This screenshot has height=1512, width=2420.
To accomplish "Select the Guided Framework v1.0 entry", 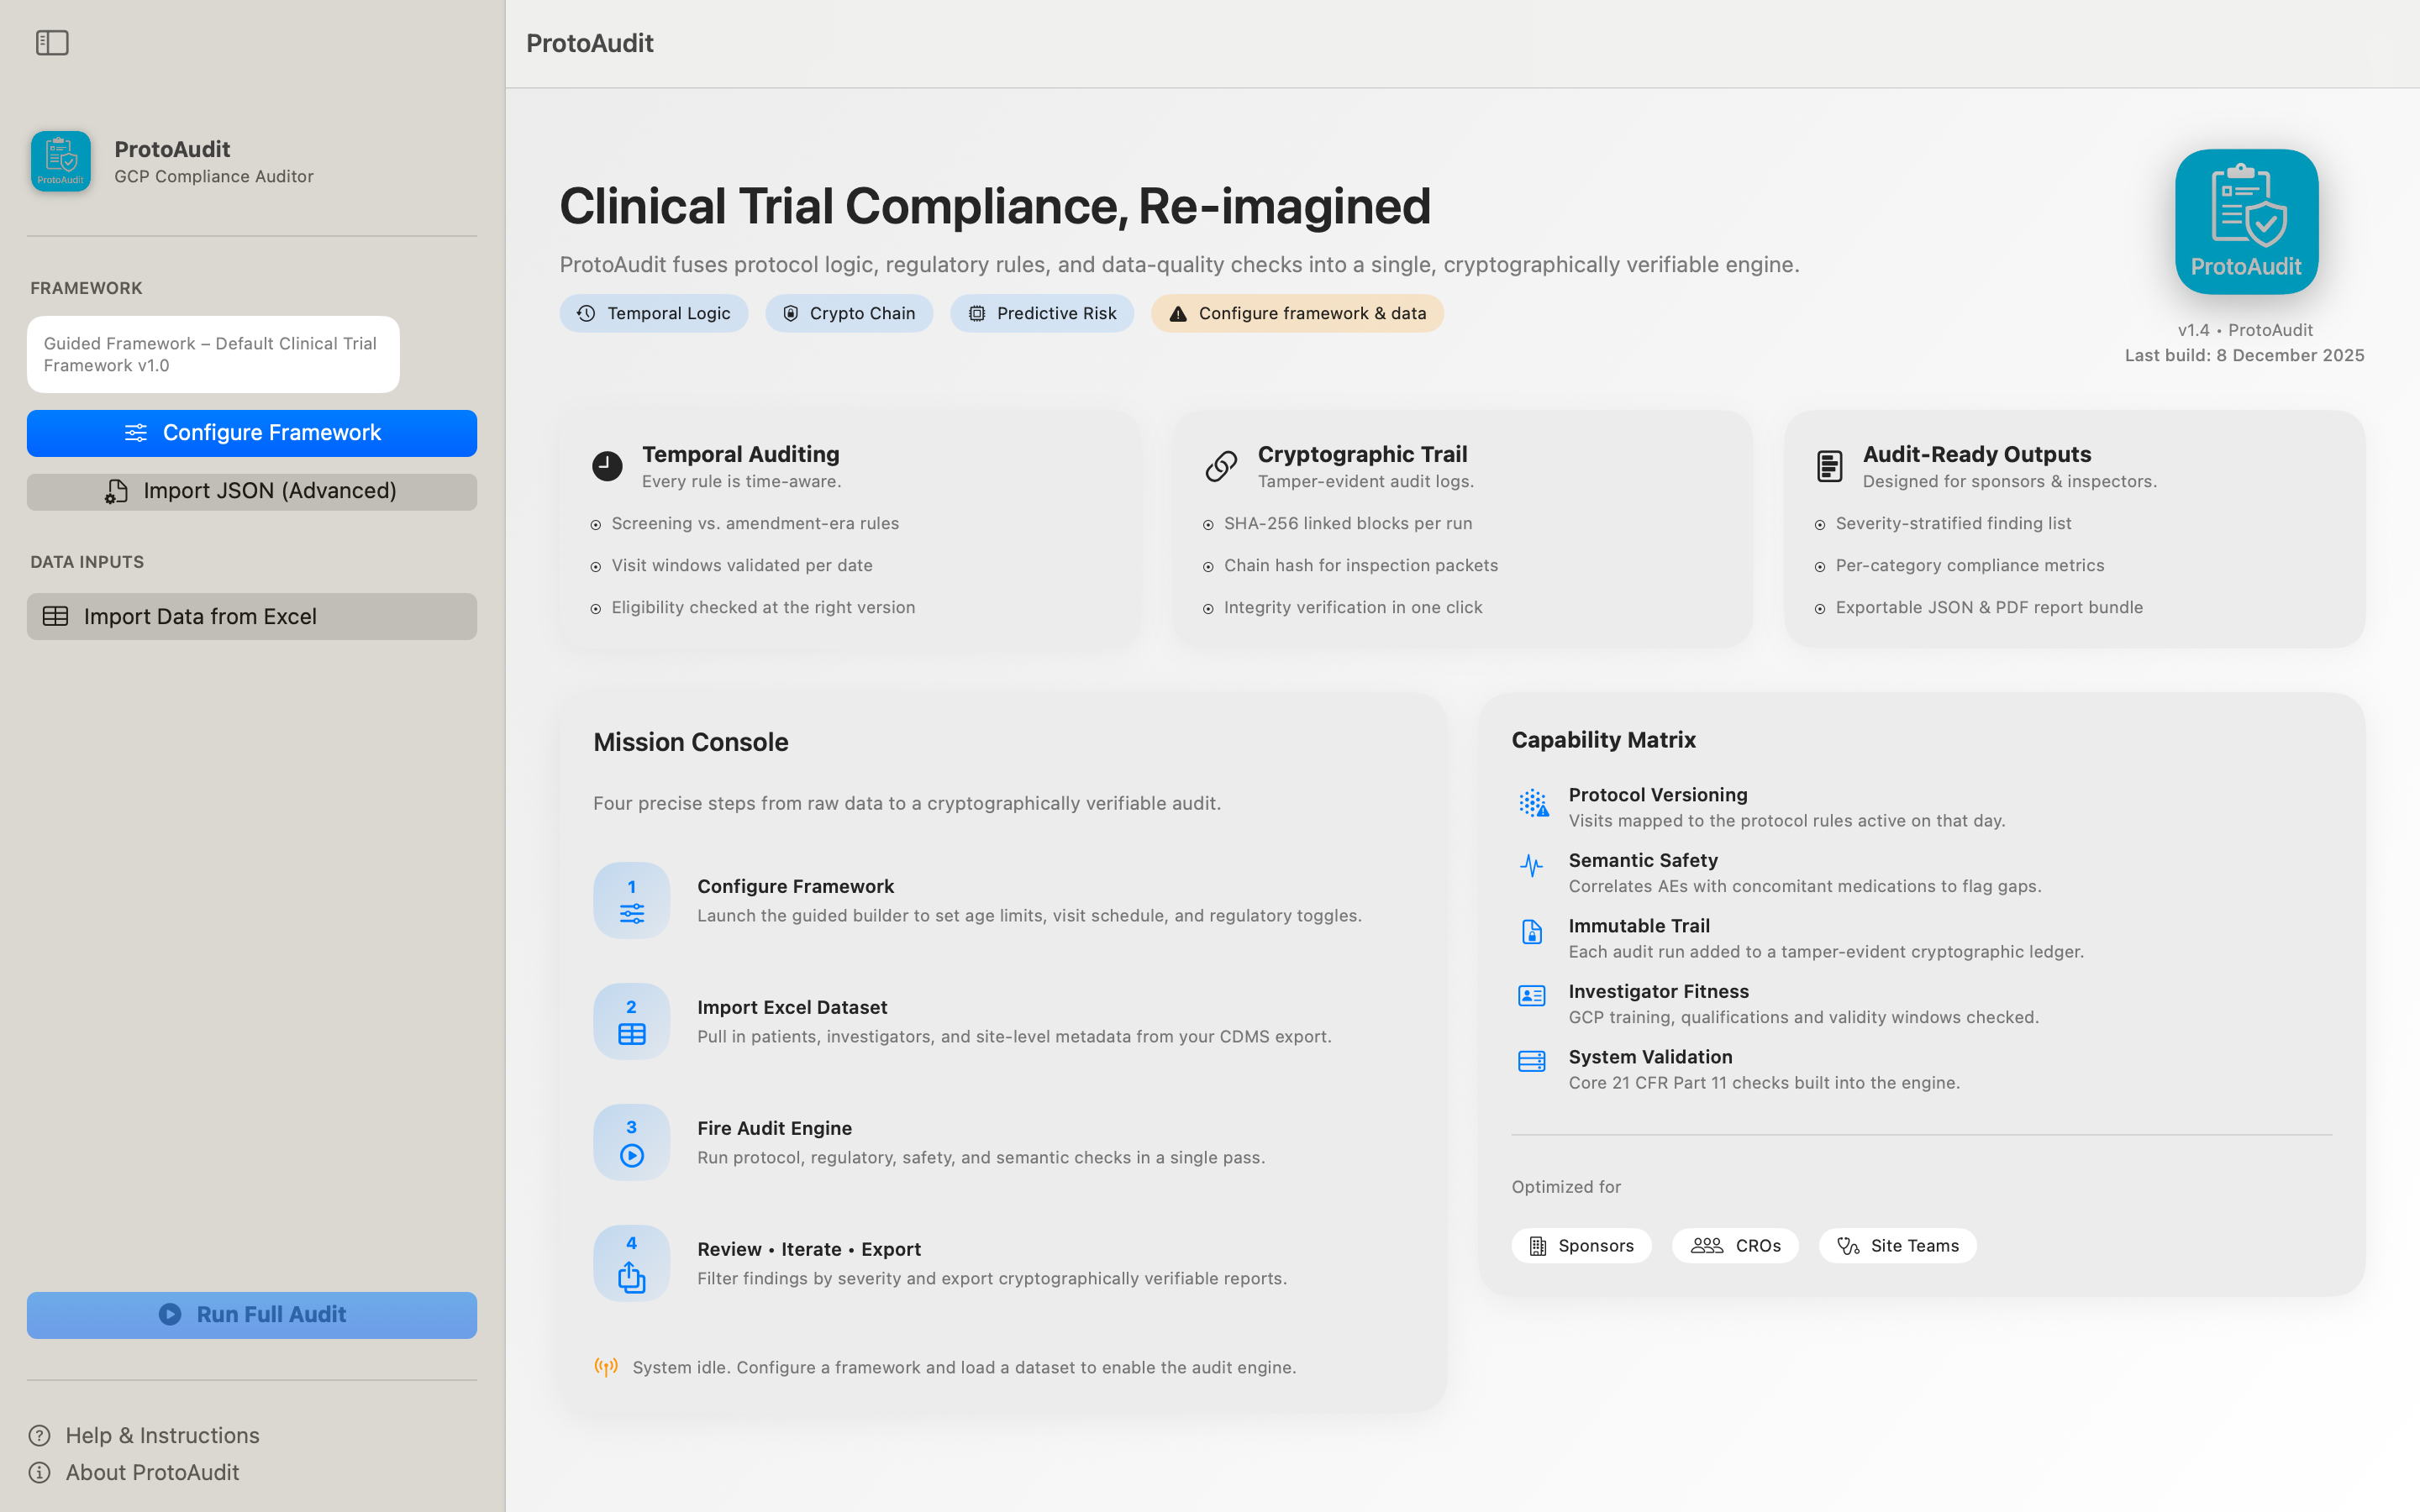I will click(212, 354).
